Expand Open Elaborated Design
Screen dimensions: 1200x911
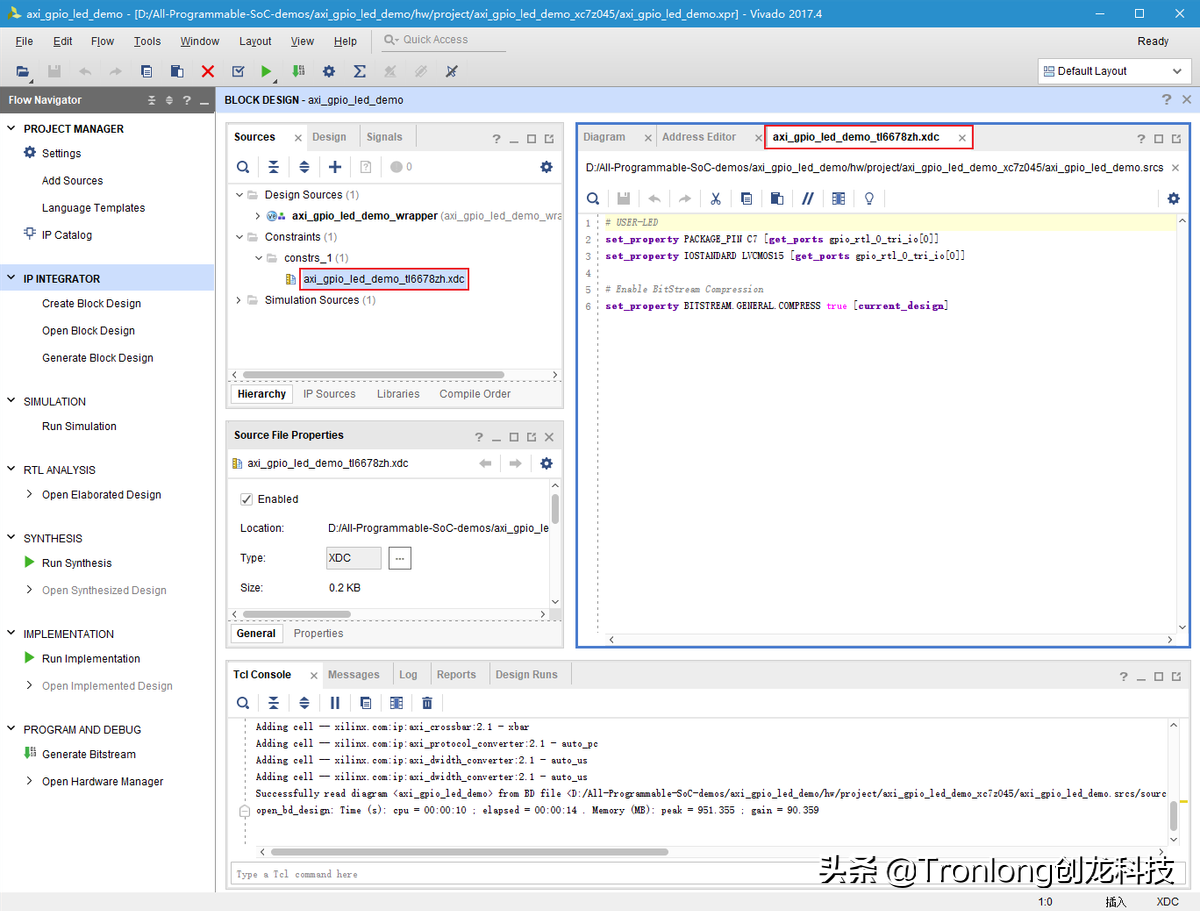[x=30, y=494]
